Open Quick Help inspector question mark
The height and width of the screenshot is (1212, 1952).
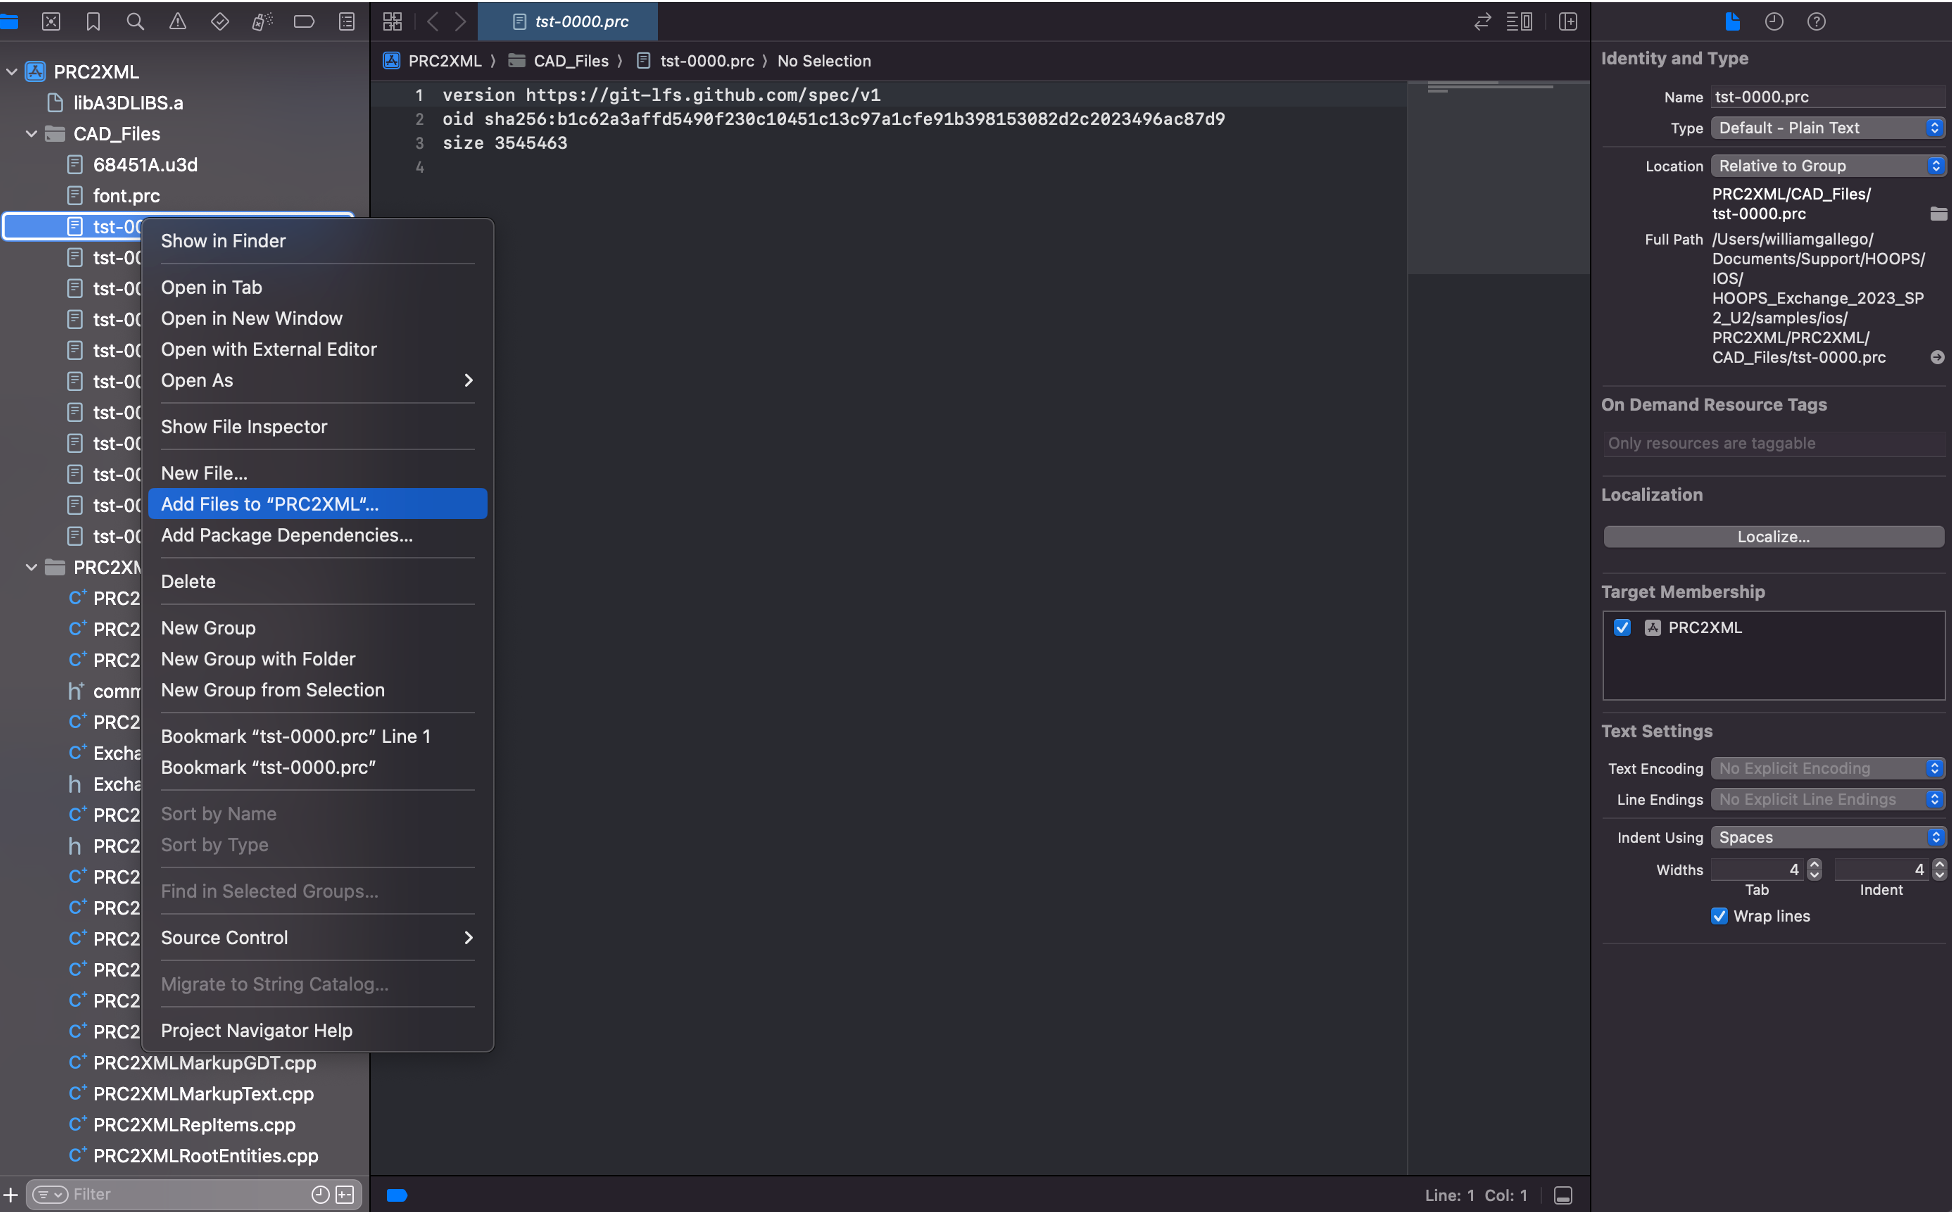(x=1817, y=21)
